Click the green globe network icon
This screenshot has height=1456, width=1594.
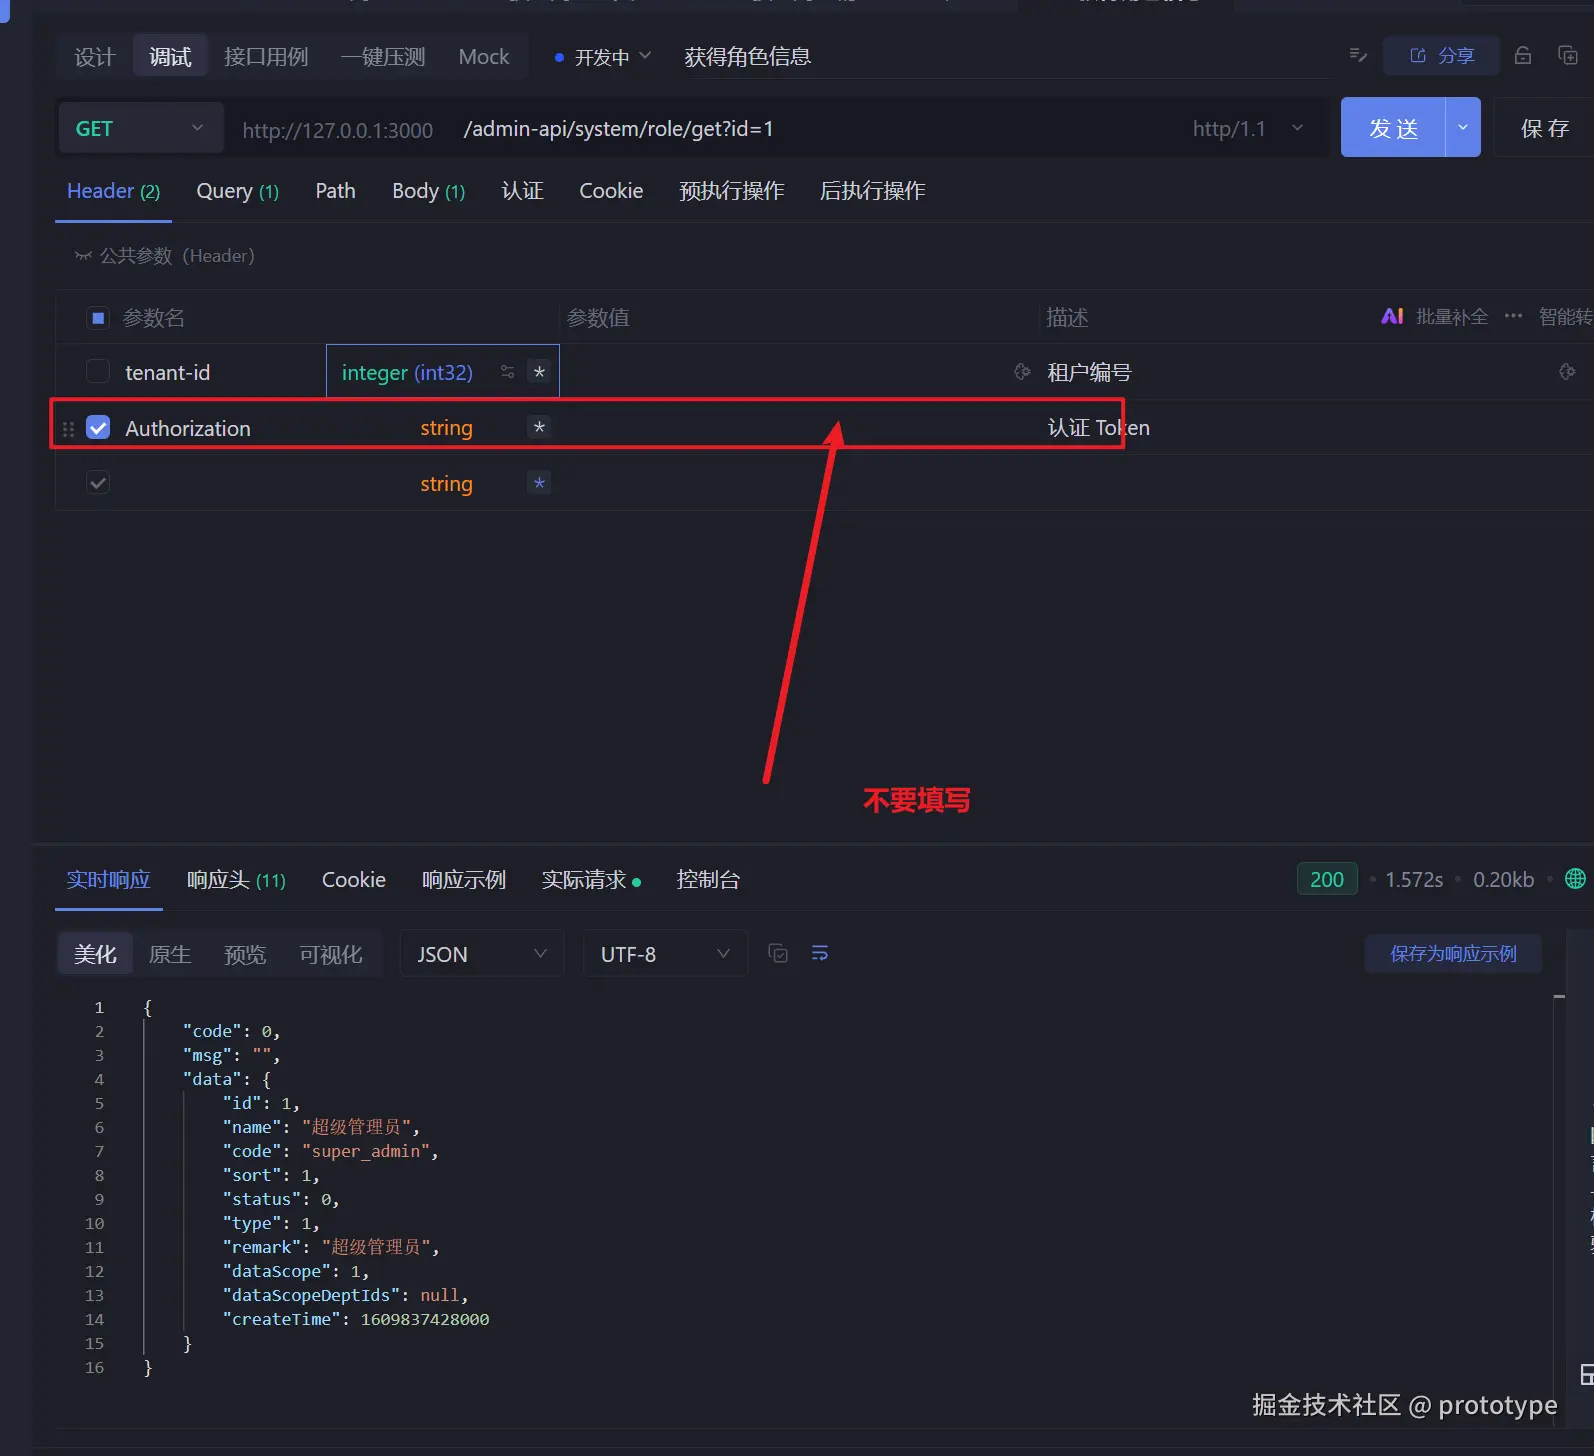coord(1575,879)
